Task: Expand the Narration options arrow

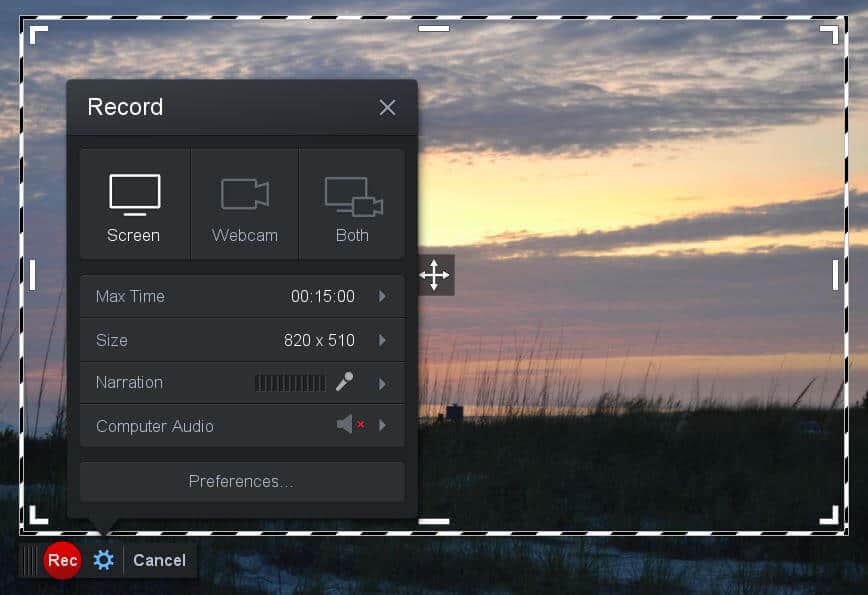Action: (383, 384)
